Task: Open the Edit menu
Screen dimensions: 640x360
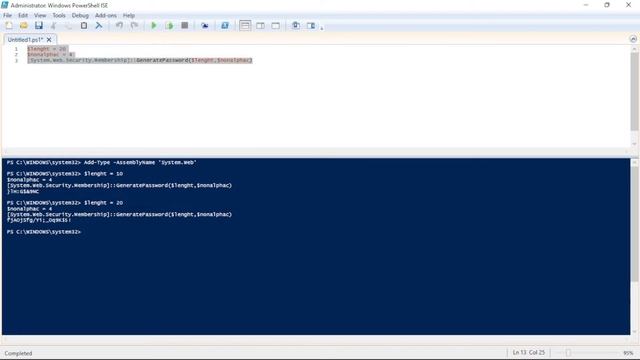Action: pos(23,16)
